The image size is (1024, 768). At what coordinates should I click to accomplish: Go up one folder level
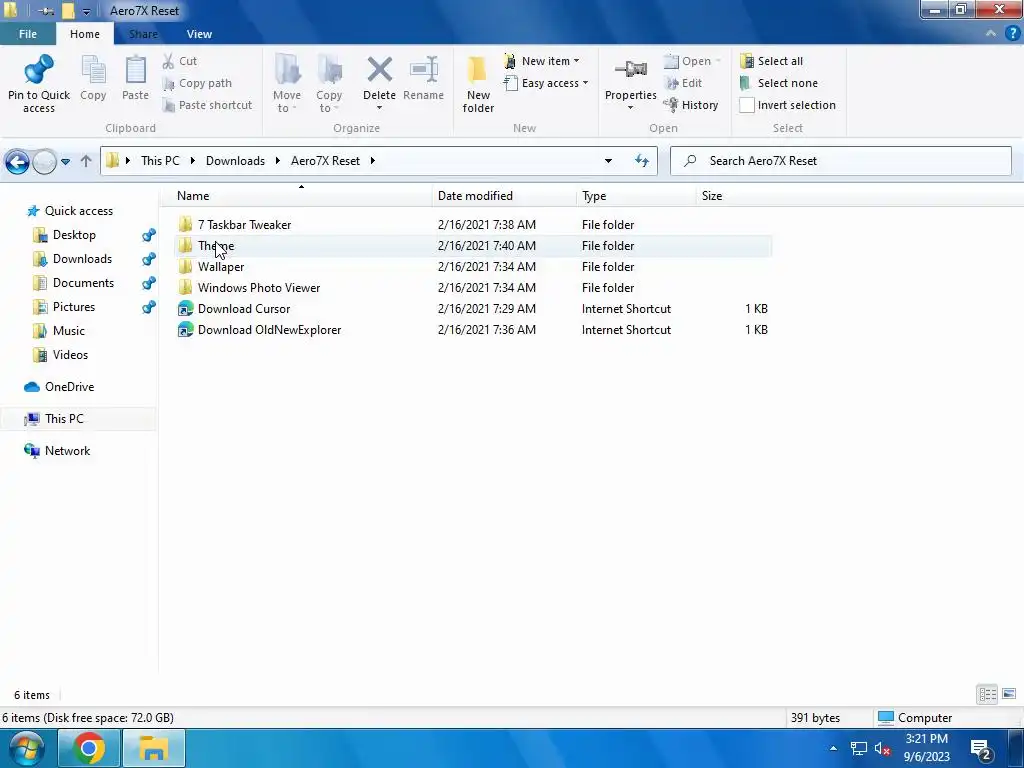pyautogui.click(x=86, y=161)
